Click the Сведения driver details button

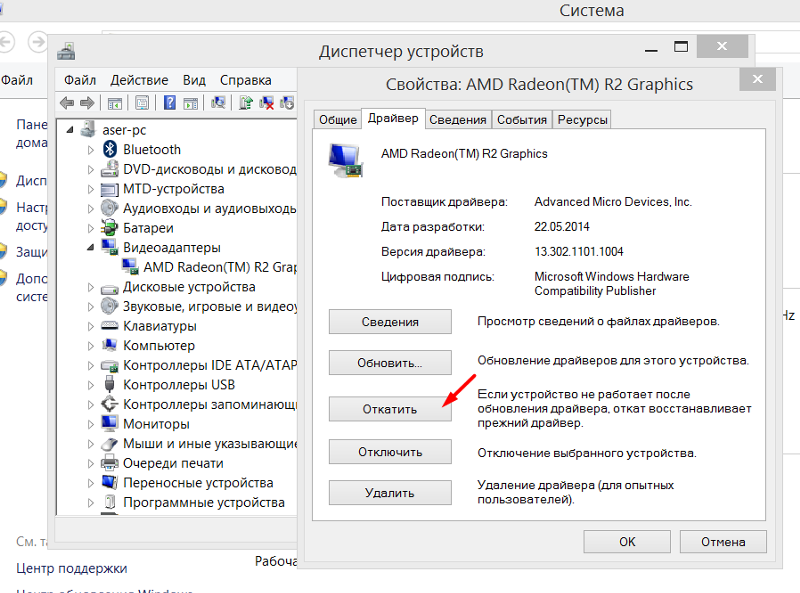390,322
